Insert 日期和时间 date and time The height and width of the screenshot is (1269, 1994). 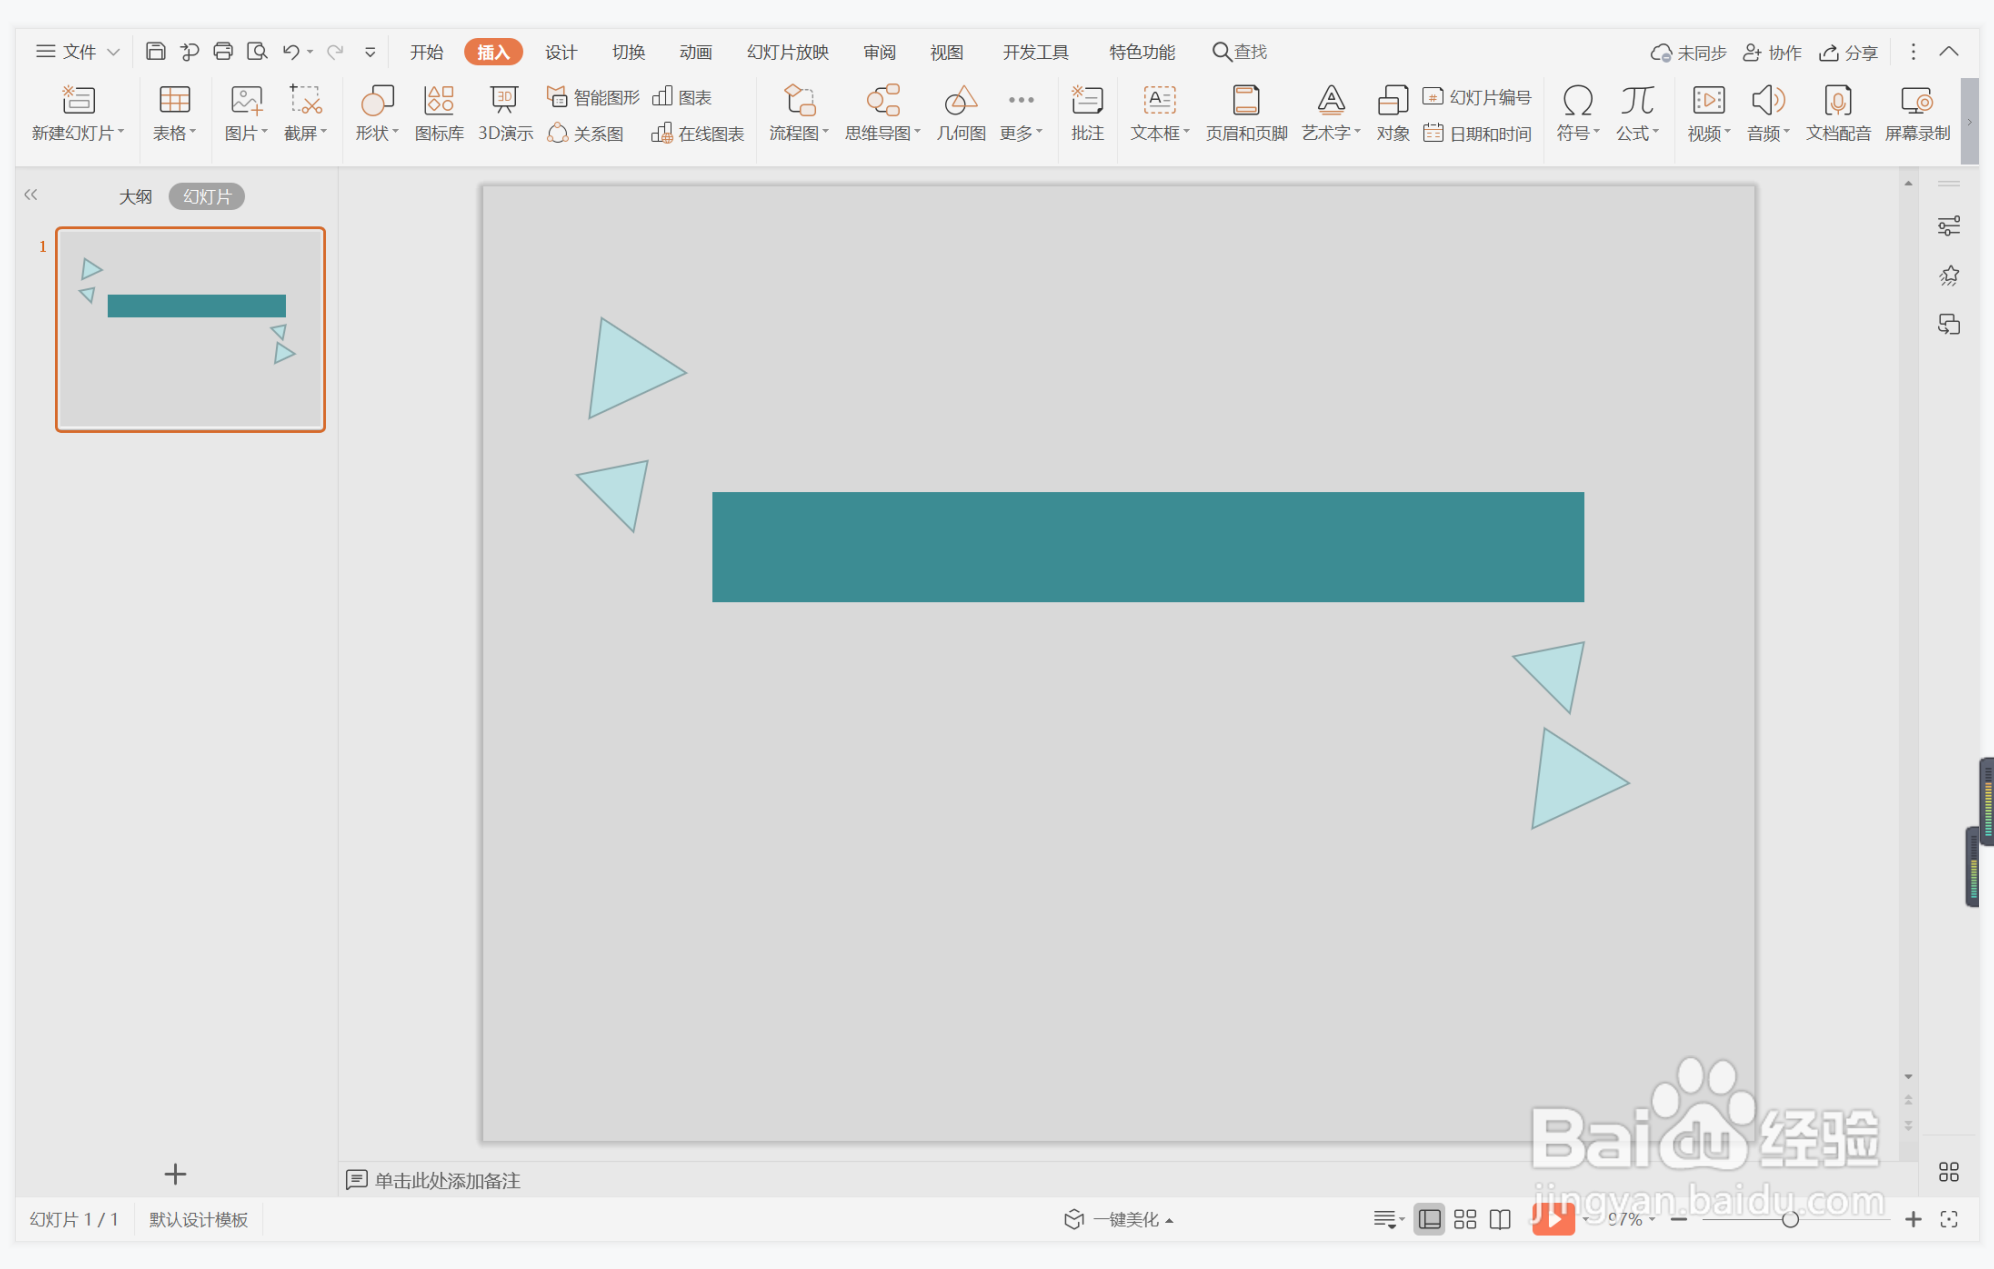pyautogui.click(x=1477, y=133)
